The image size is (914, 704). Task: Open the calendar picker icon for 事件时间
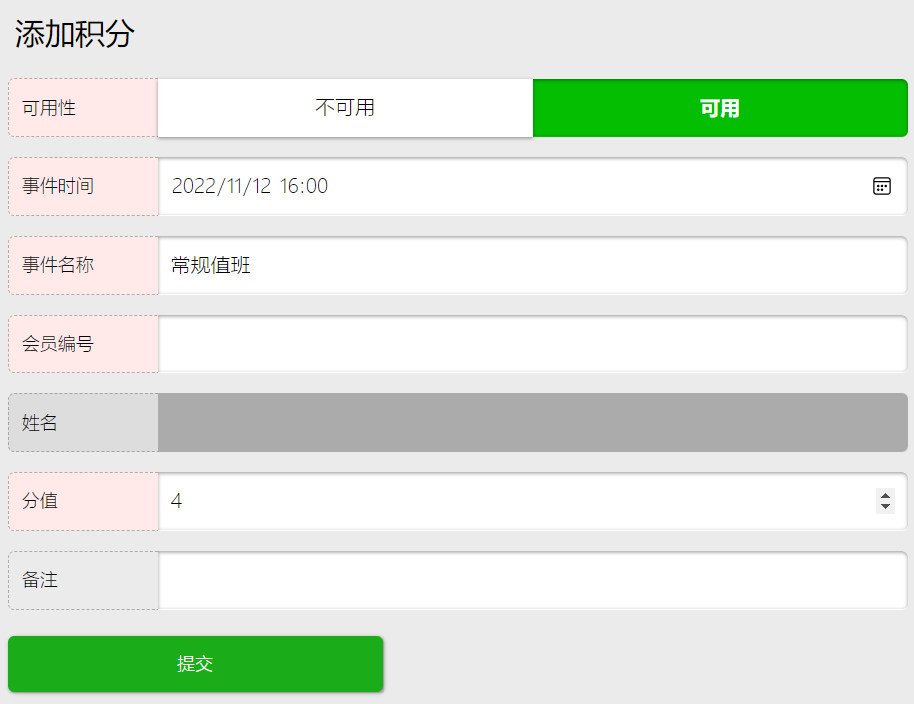click(881, 186)
